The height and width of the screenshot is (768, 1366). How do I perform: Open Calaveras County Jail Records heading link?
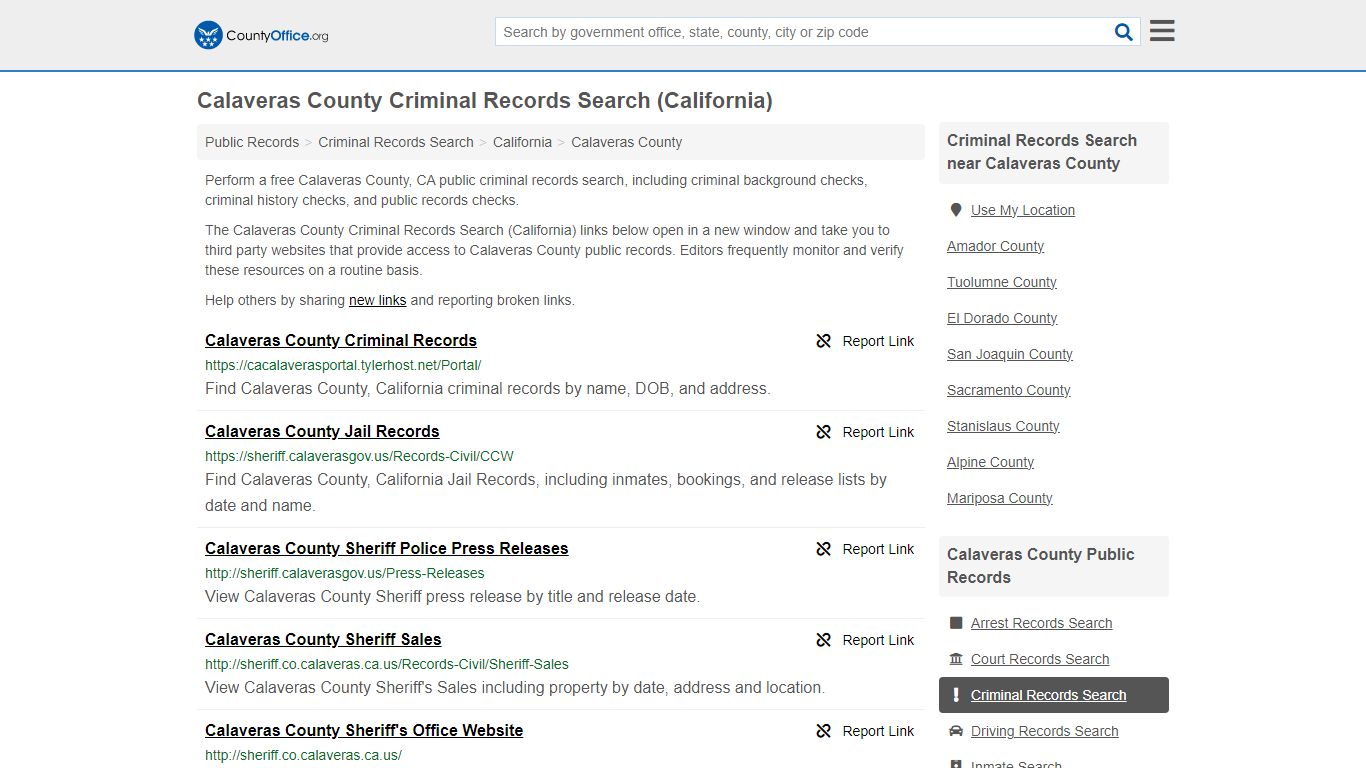point(322,431)
